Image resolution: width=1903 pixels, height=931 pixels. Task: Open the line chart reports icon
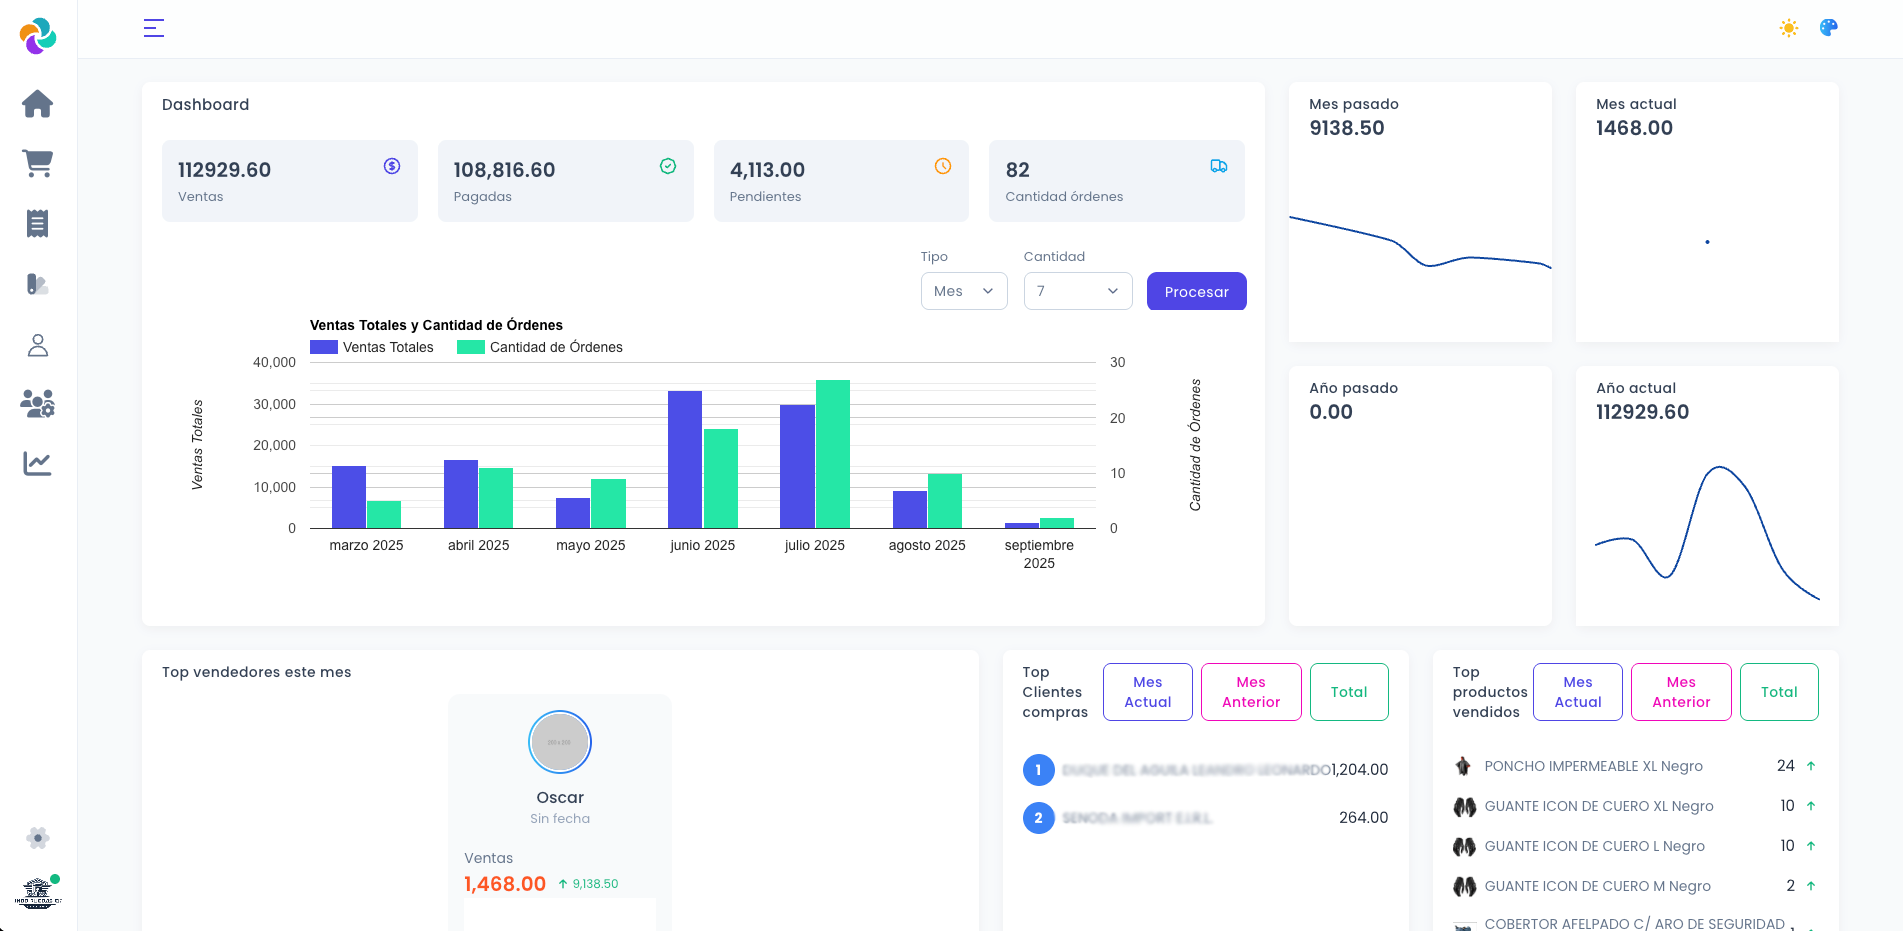tap(38, 464)
